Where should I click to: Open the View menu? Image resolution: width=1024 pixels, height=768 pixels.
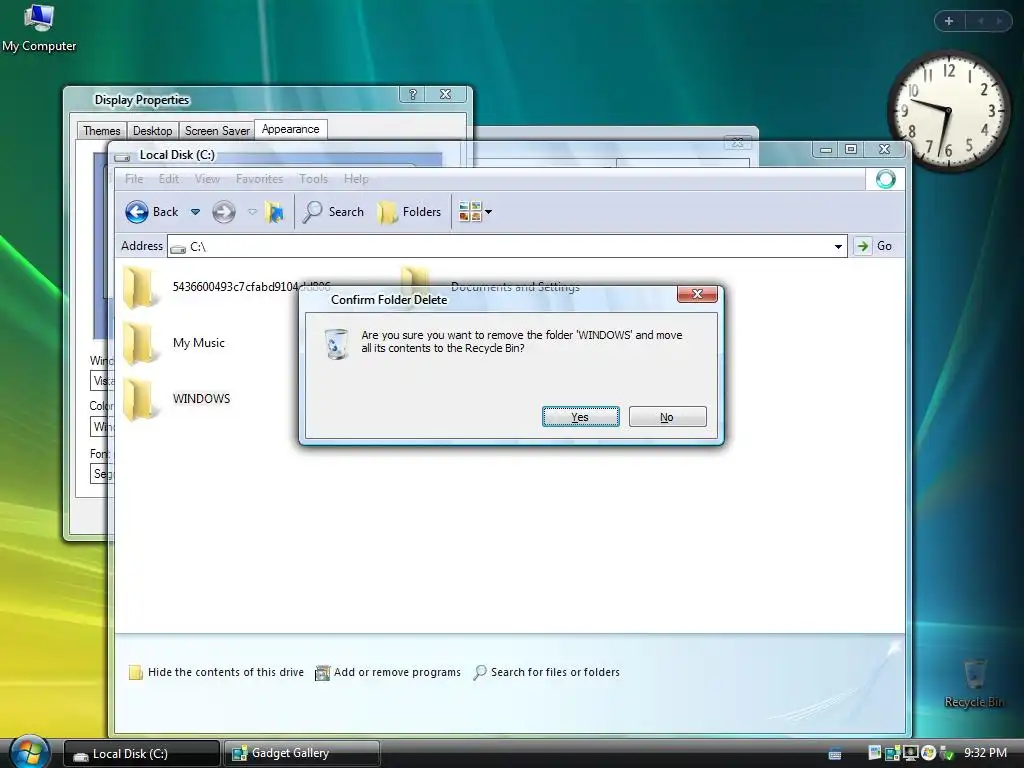click(207, 178)
